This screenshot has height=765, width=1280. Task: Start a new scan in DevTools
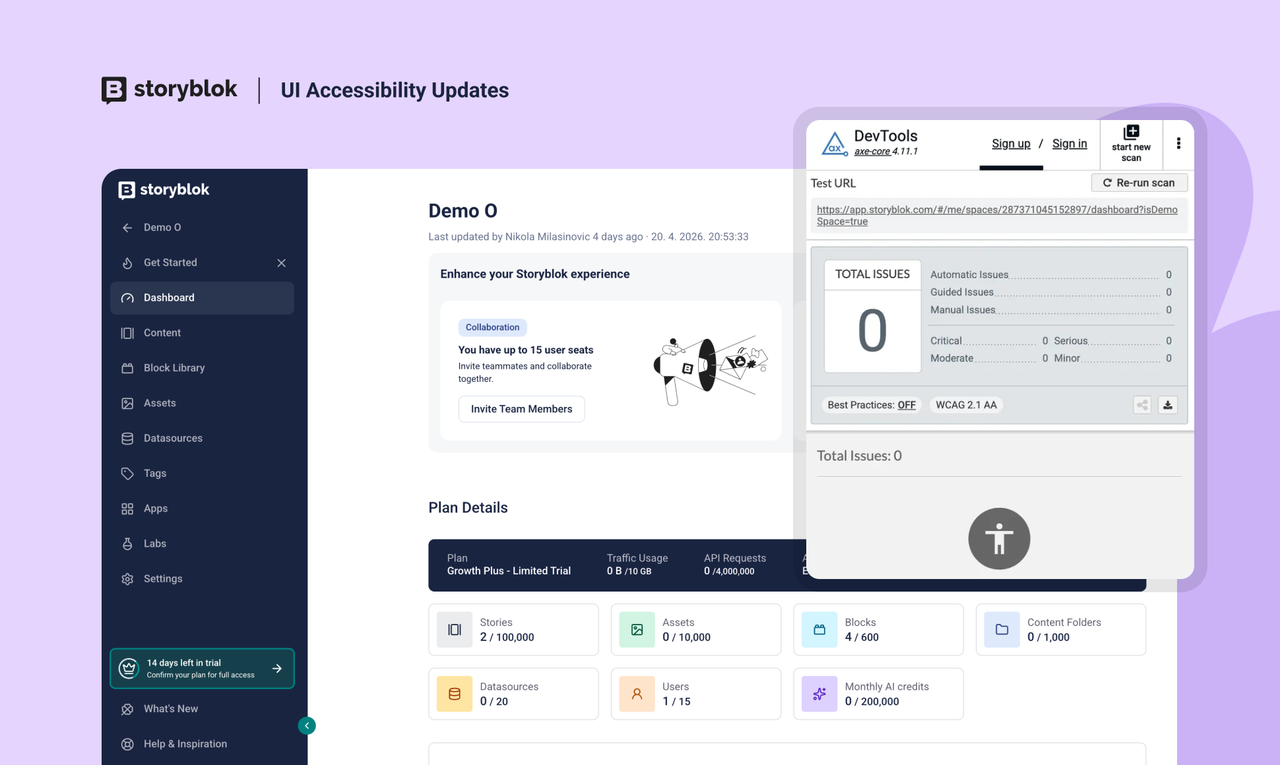click(x=1130, y=143)
